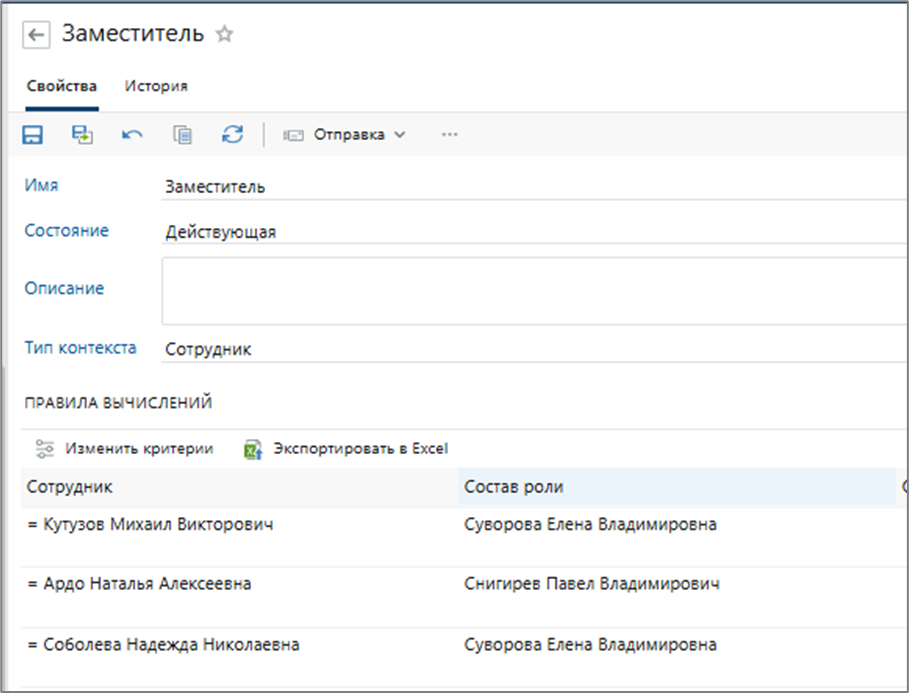
Task: Sort by the Состав роли column header
Action: coord(514,487)
